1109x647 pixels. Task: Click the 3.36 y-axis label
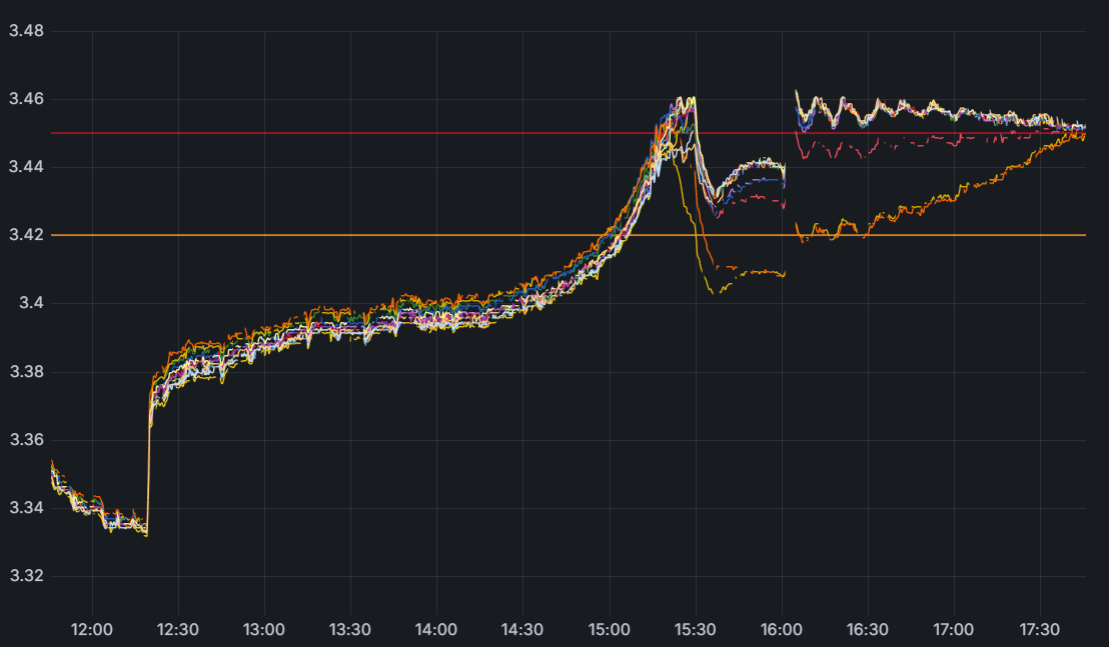click(26, 440)
